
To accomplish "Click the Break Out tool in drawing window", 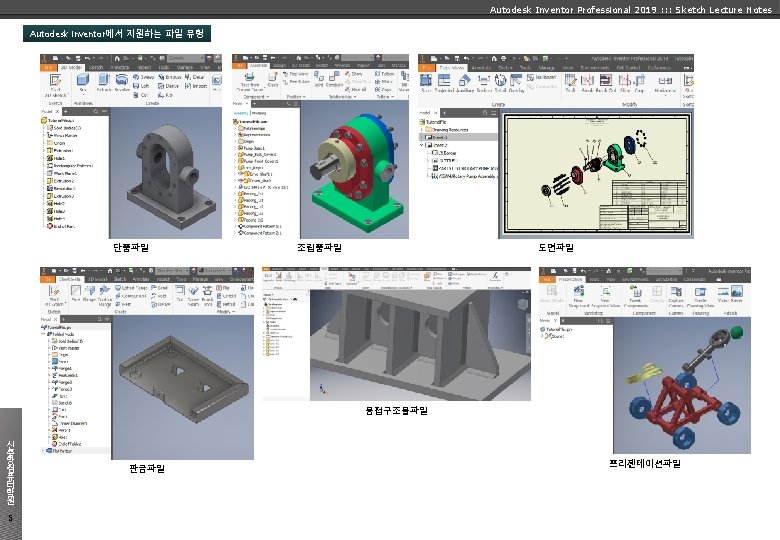I will (x=606, y=83).
